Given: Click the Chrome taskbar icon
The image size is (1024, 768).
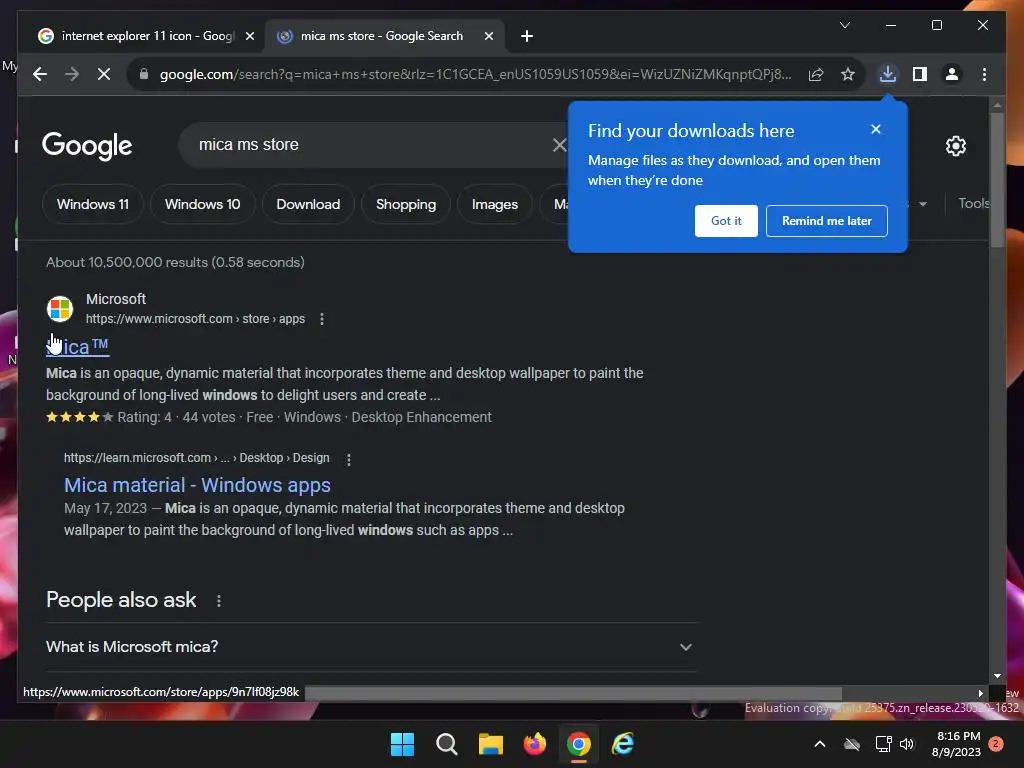Looking at the screenshot, I should 579,744.
